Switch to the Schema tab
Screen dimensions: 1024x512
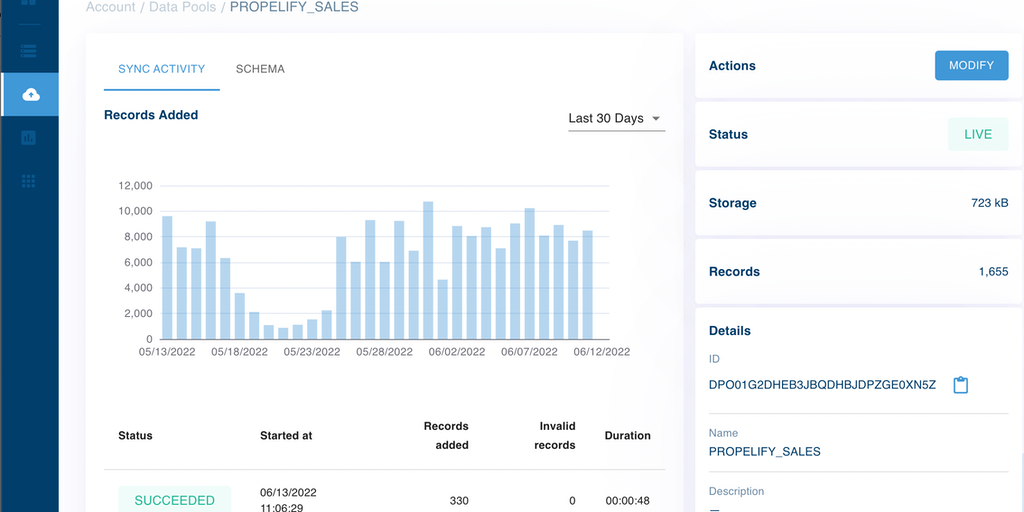(x=260, y=69)
